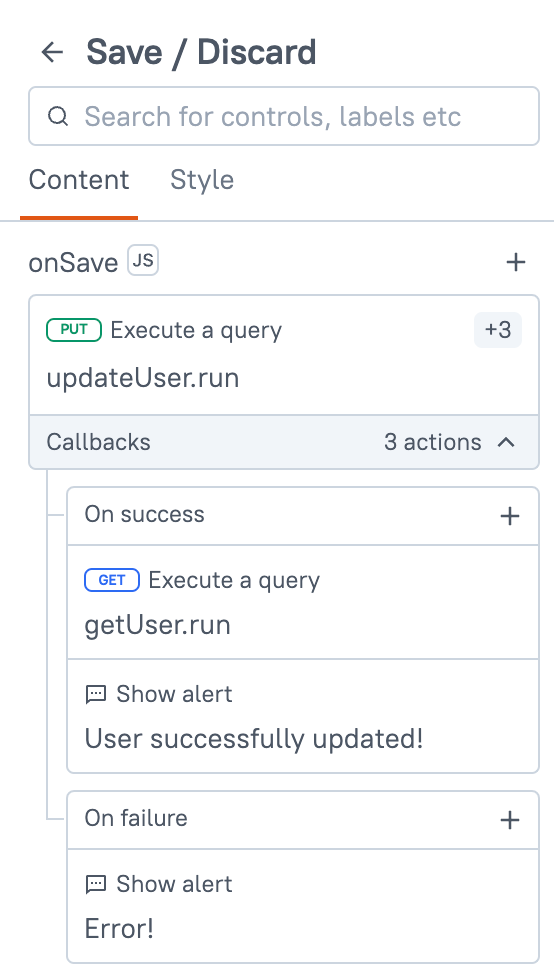Click the back arrow beside Save / Discard

click(53, 52)
